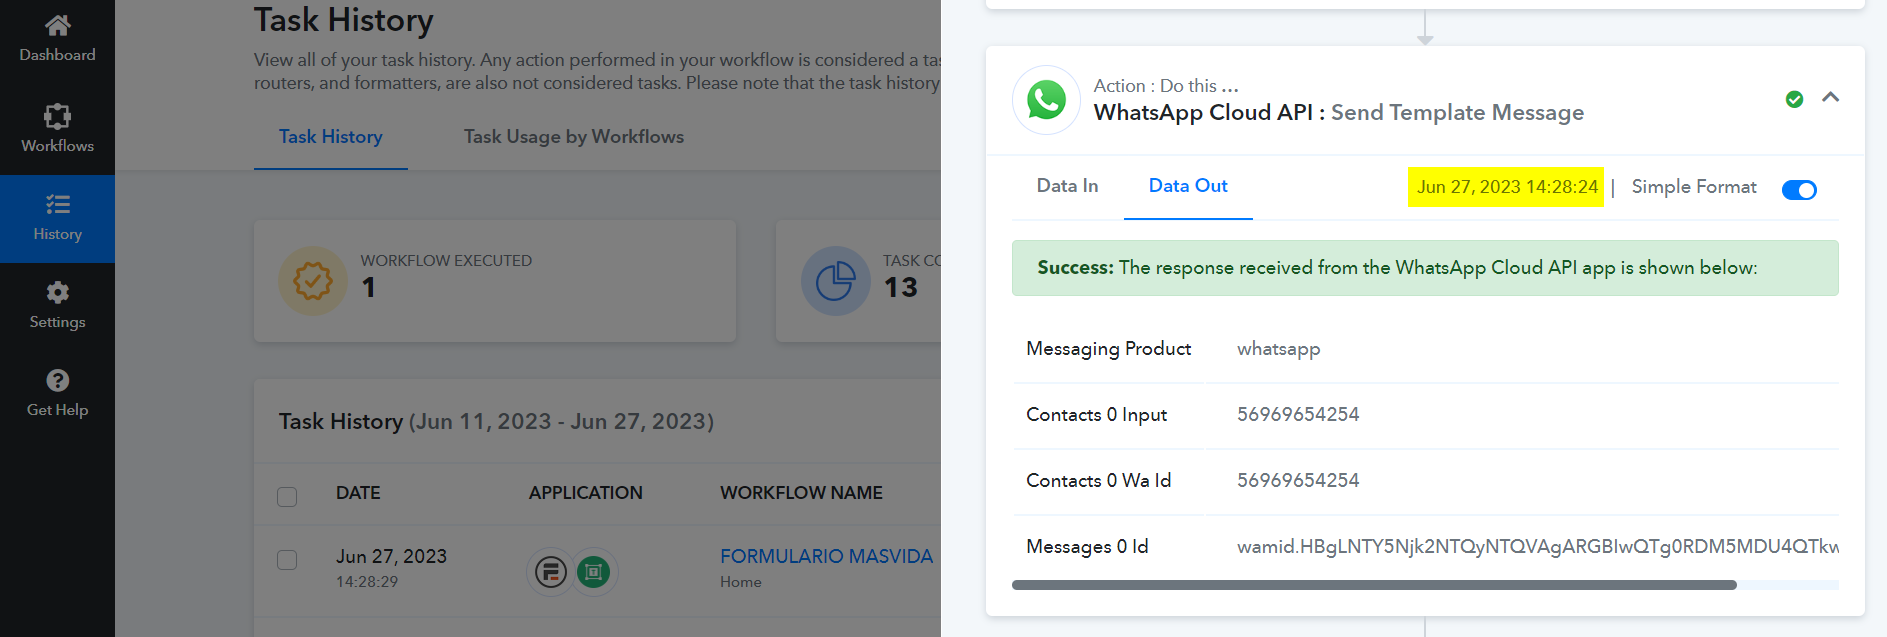Check the select-all checkbox beside DATE
The width and height of the screenshot is (1887, 637).
click(287, 496)
